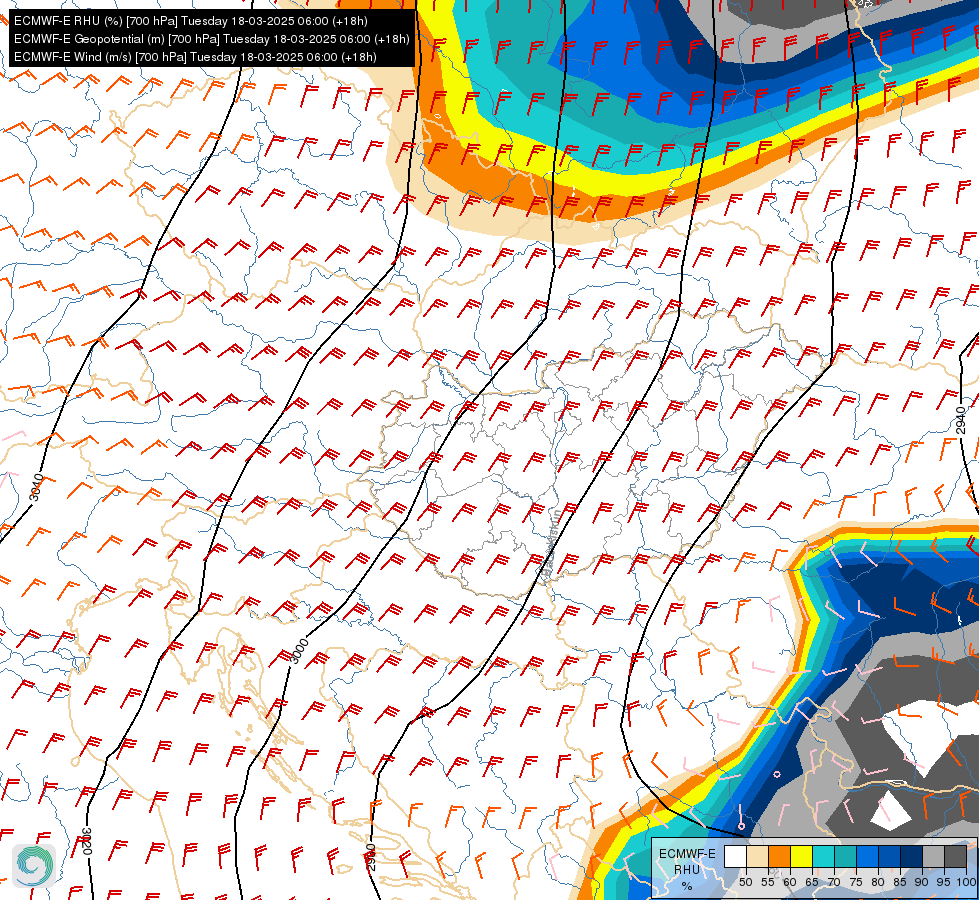Select the ECMWF-E Geopotential (m) title line
979x900 pixels.
[212, 39]
